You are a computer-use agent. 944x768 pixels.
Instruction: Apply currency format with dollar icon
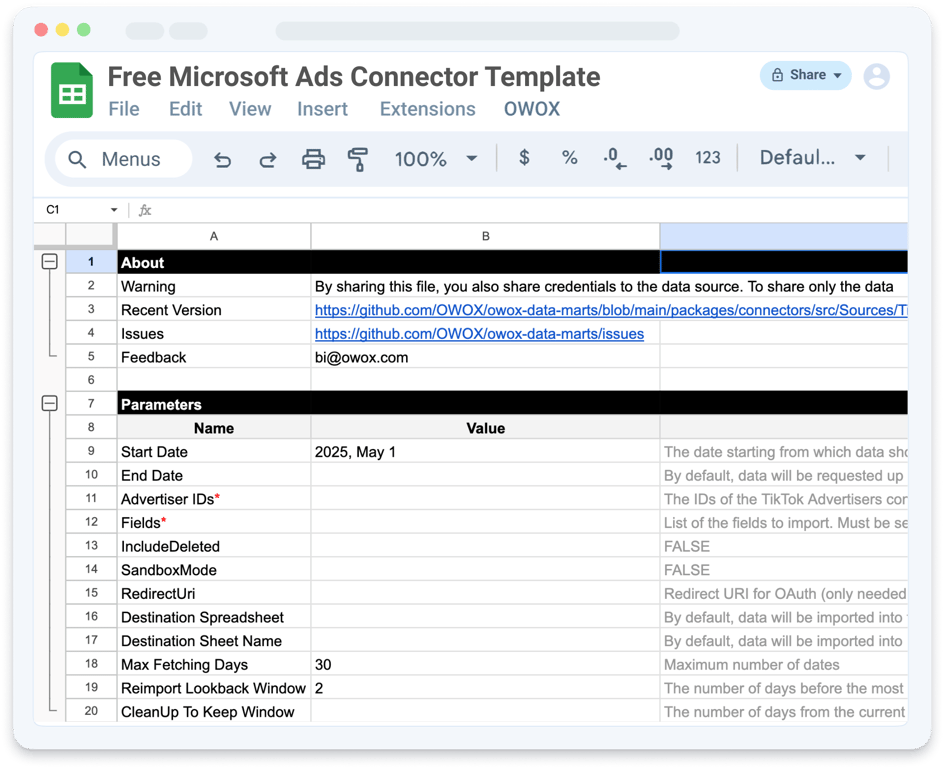click(x=524, y=158)
